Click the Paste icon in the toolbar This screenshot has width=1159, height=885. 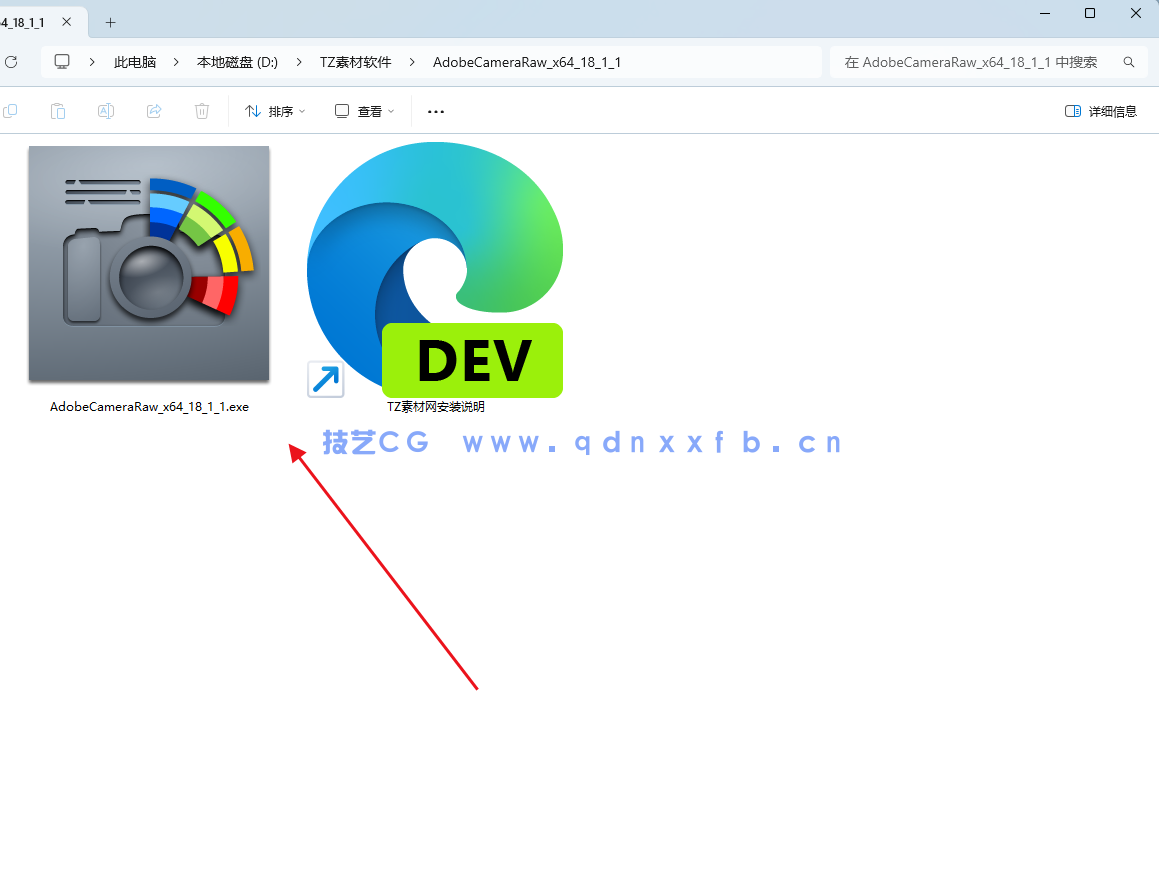(x=58, y=111)
